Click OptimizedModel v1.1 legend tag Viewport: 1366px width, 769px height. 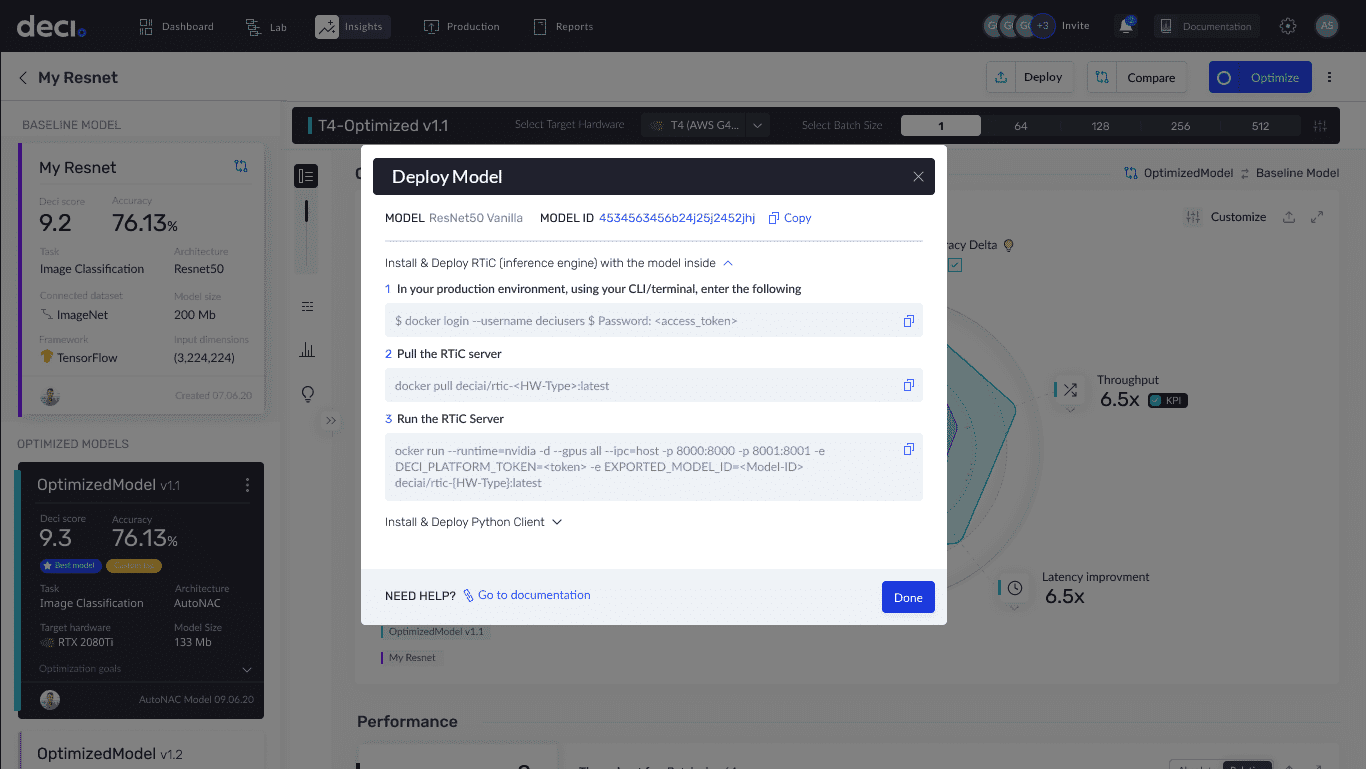click(x=434, y=632)
